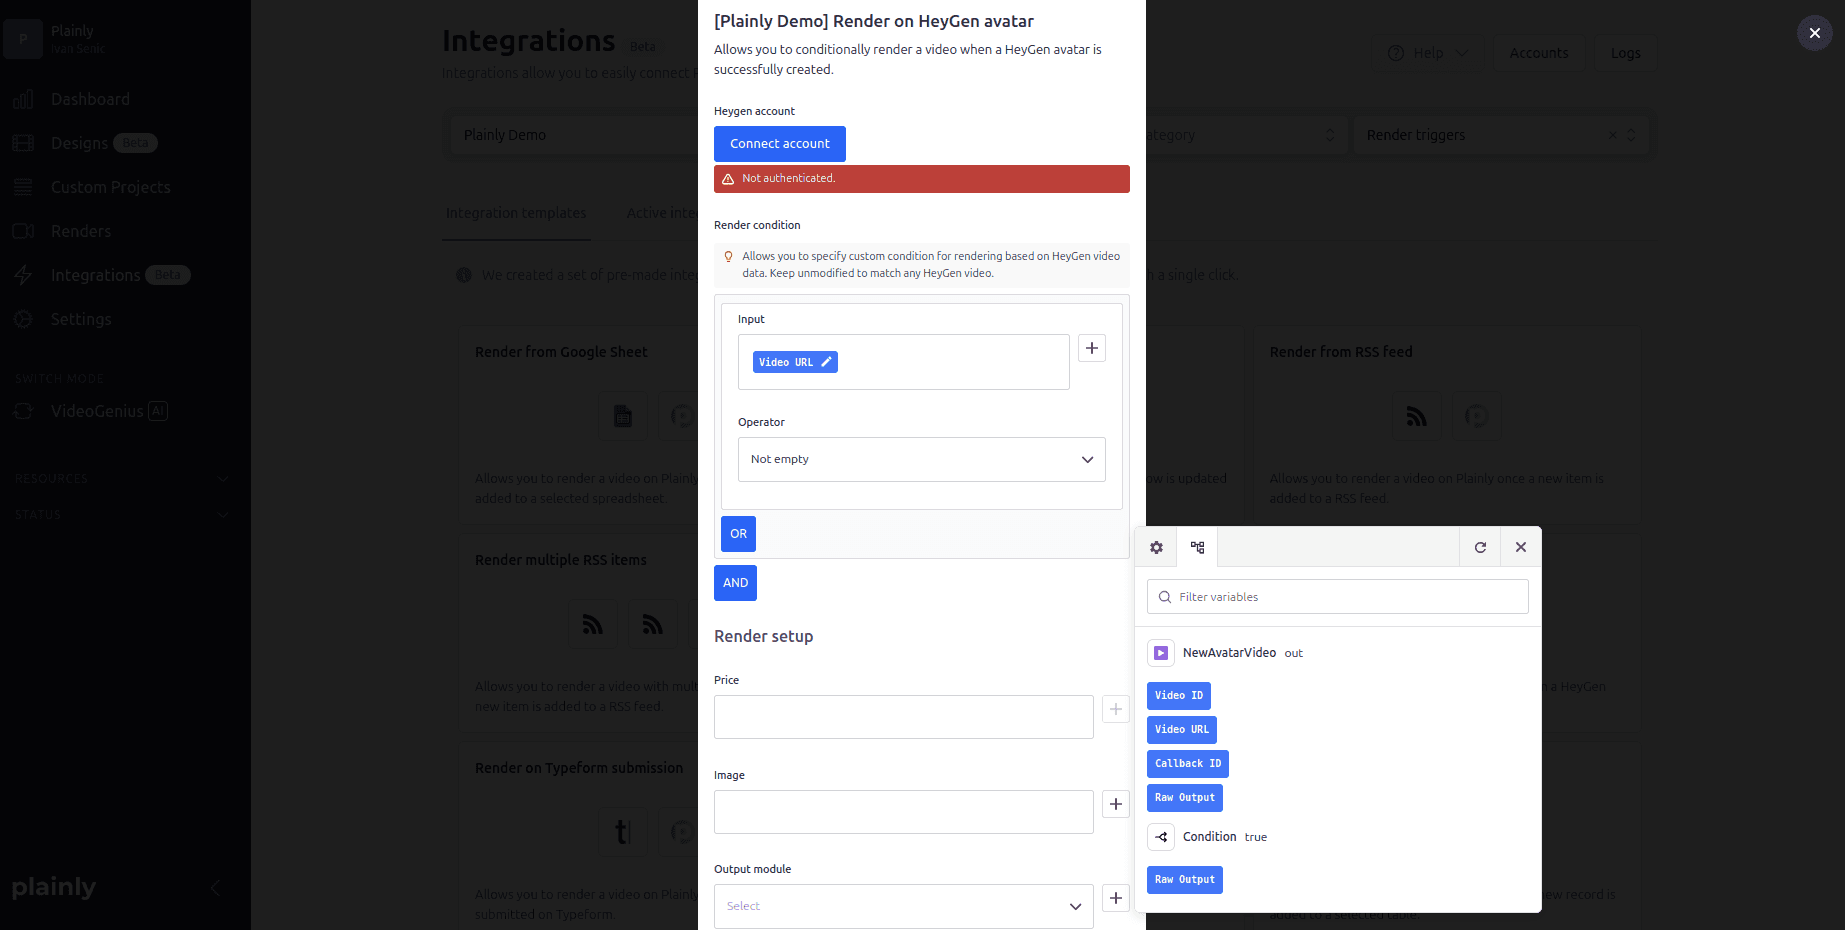Select the Condition node icon
This screenshot has height=930, width=1845.
click(1161, 837)
